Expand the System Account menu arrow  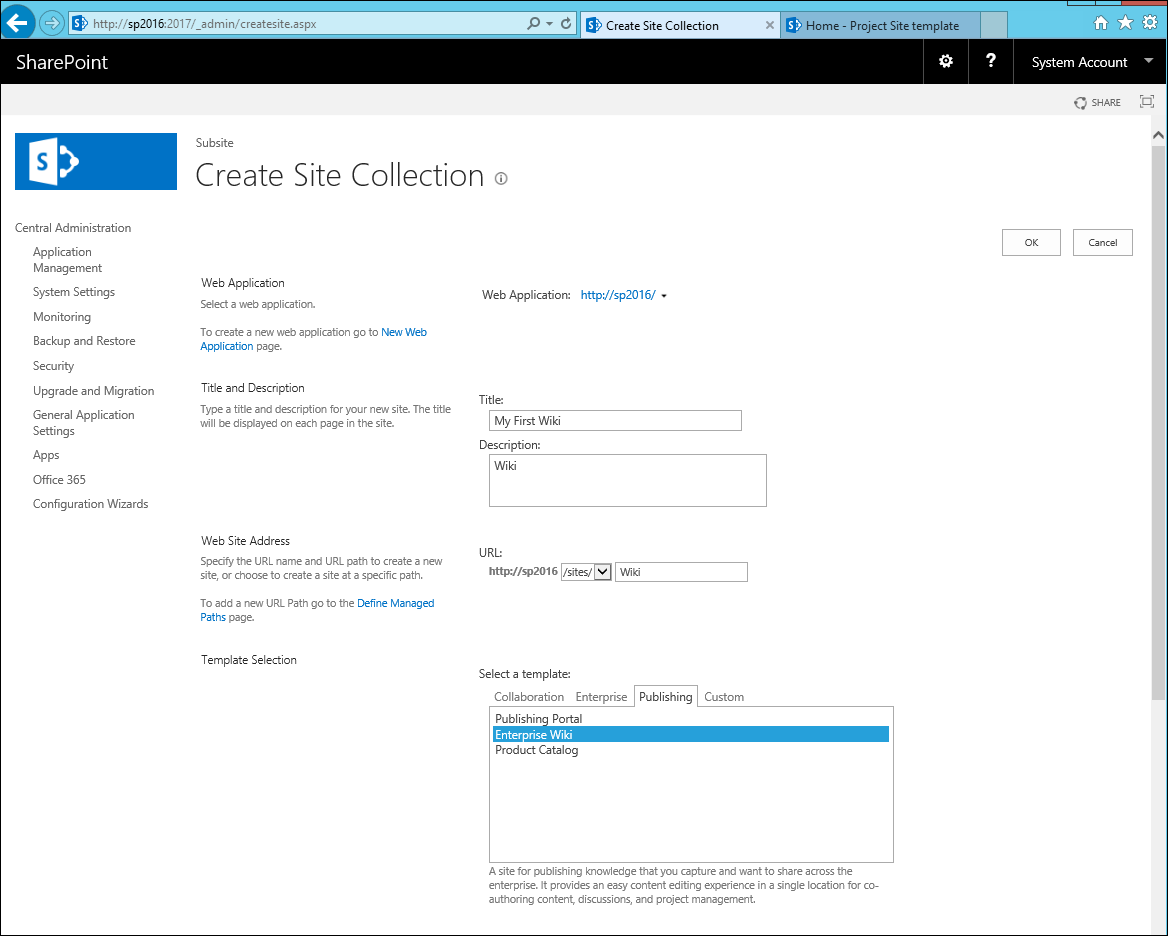[1149, 61]
